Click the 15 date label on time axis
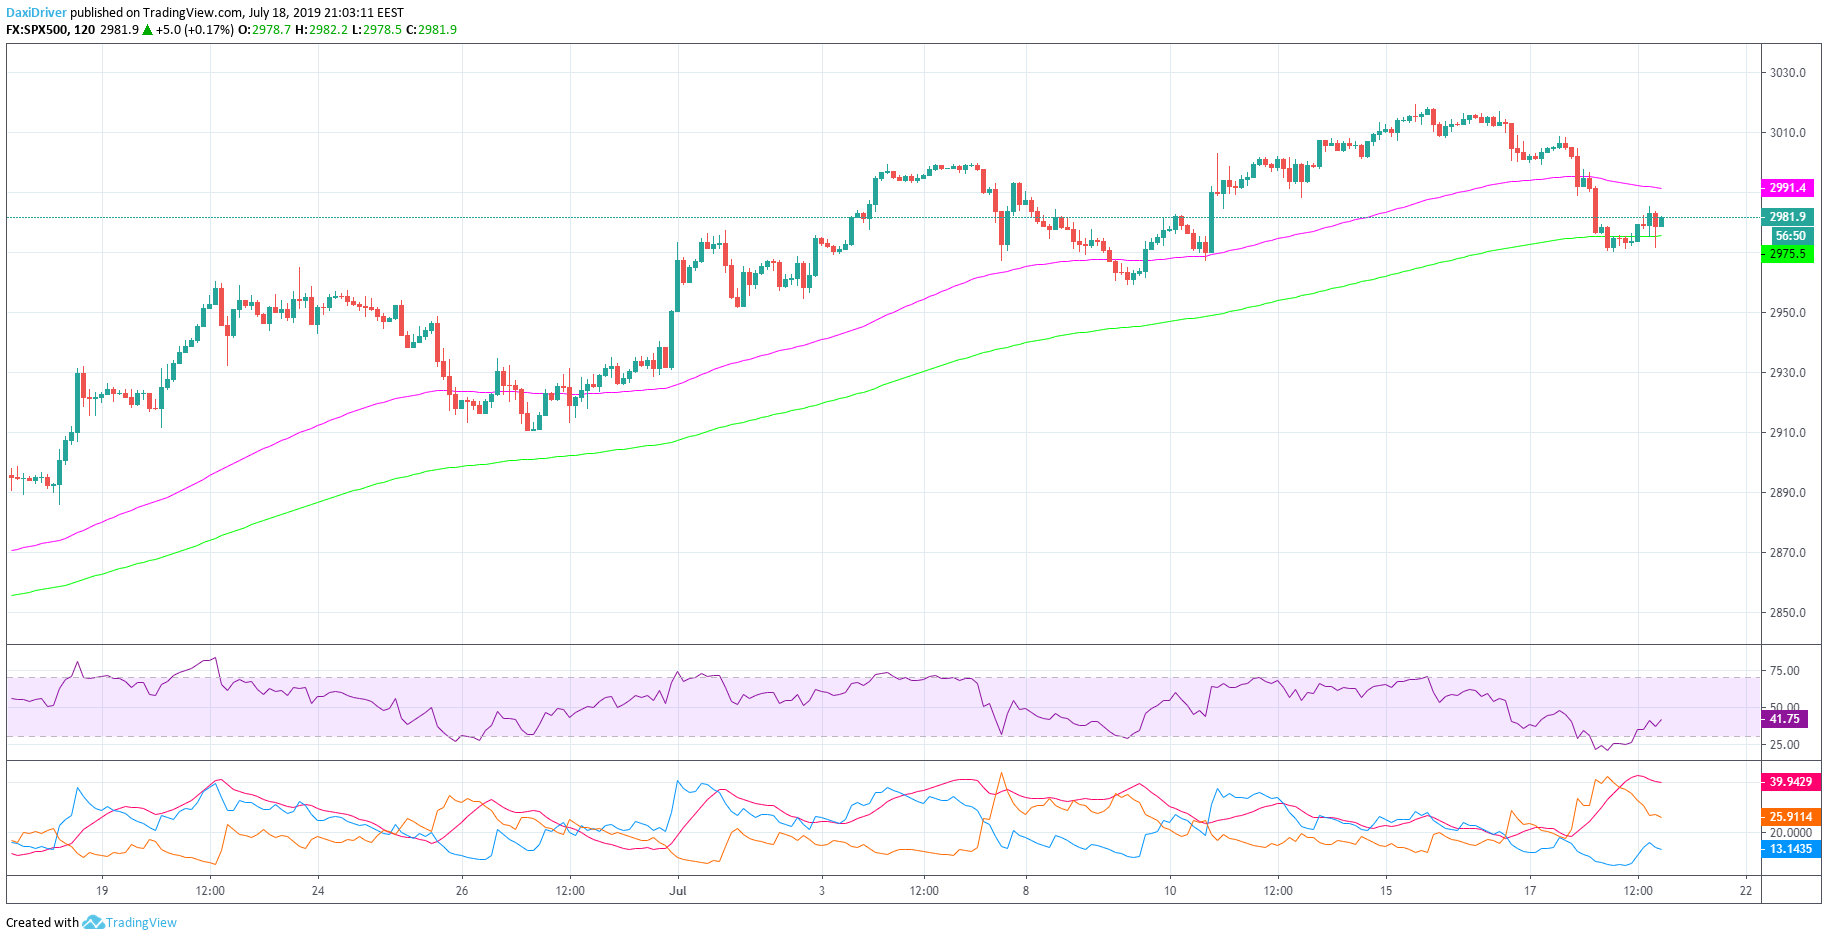This screenshot has height=940, width=1828. pos(1386,890)
